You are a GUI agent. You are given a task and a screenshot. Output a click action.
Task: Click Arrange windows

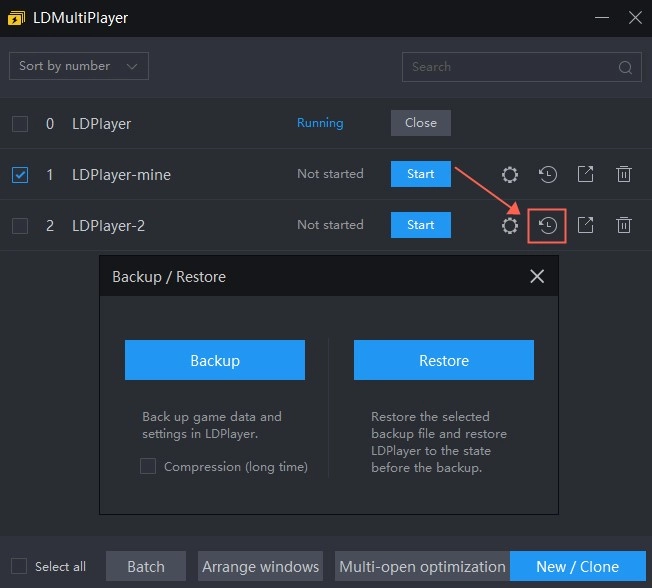[260, 566]
